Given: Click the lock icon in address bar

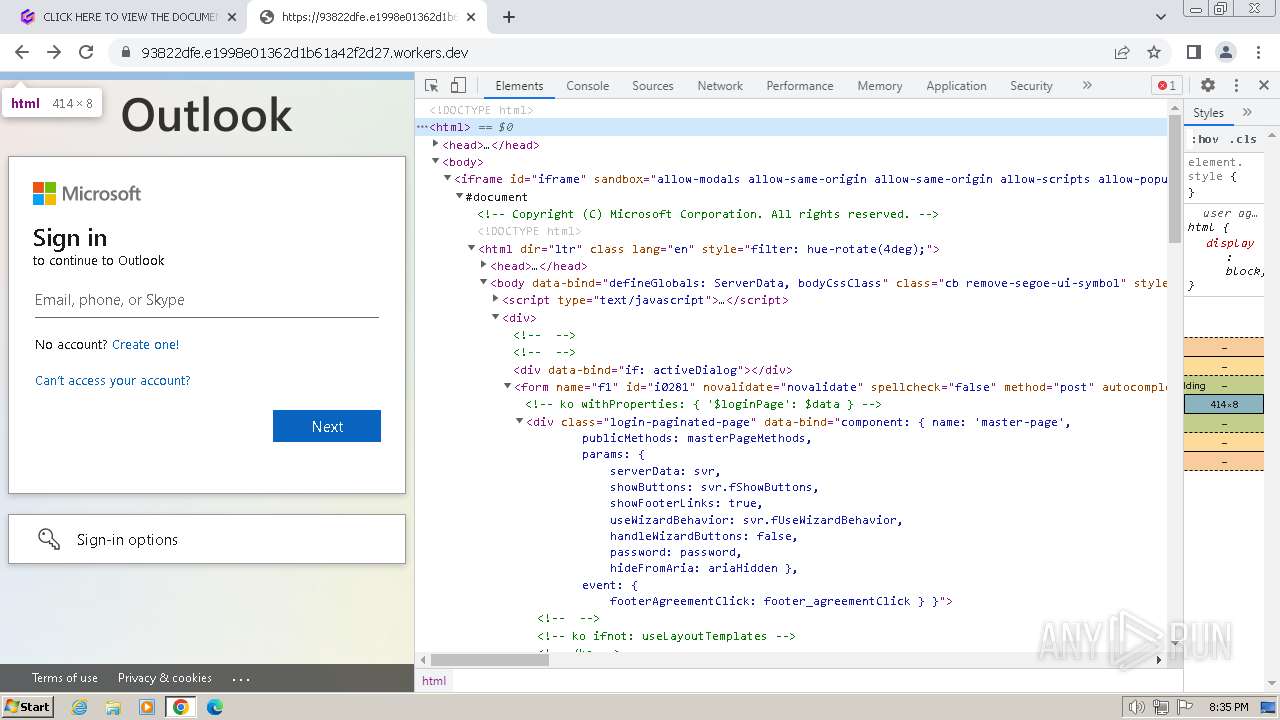Looking at the screenshot, I should click(x=125, y=52).
